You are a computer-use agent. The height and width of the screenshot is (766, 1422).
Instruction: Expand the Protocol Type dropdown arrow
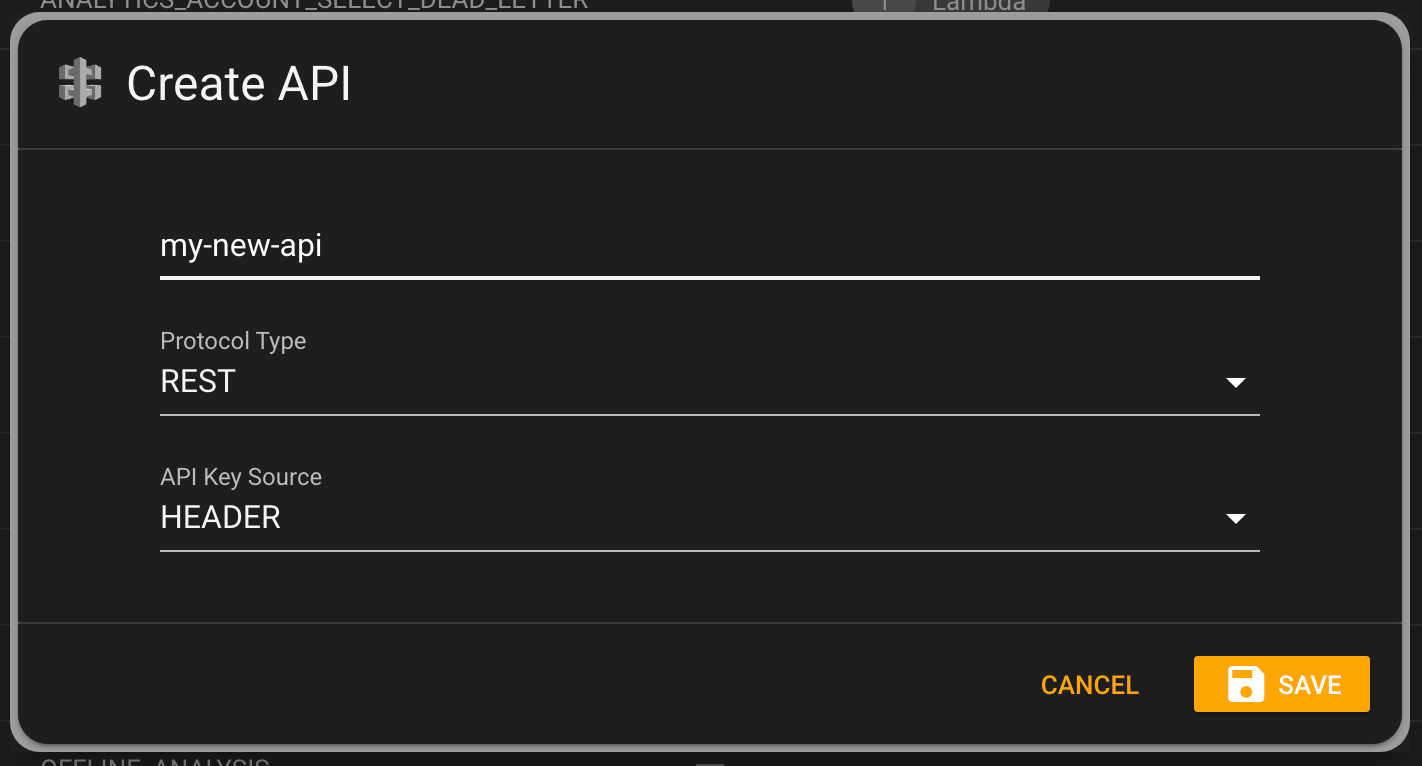coord(1236,382)
